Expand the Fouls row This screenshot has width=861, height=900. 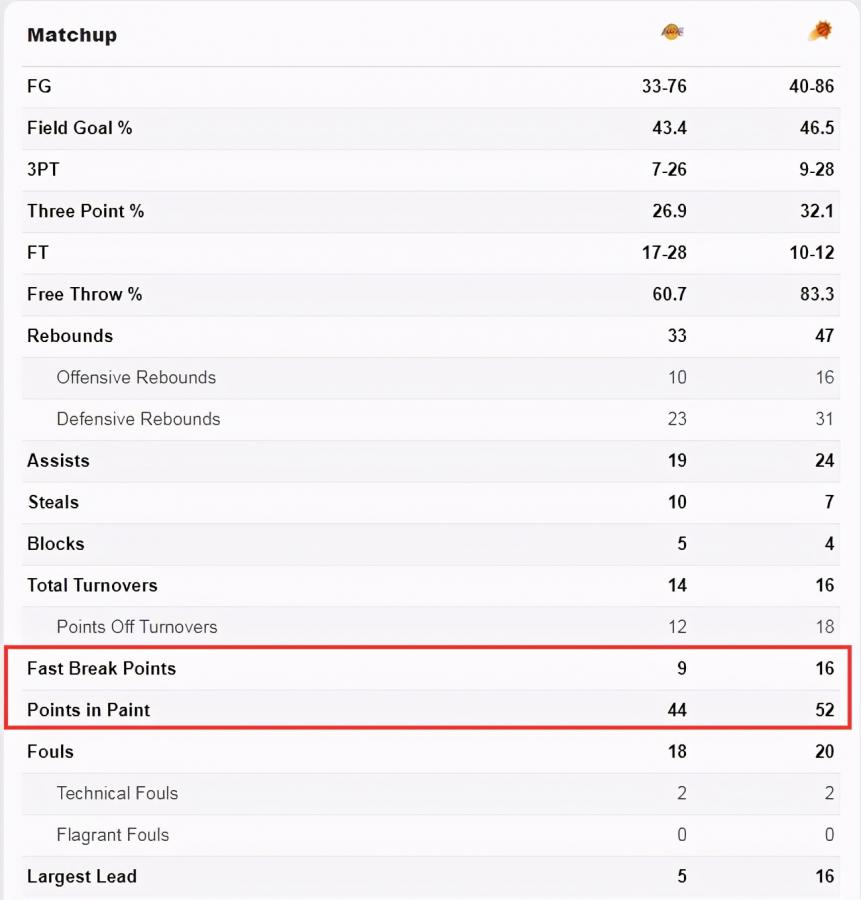pos(430,752)
